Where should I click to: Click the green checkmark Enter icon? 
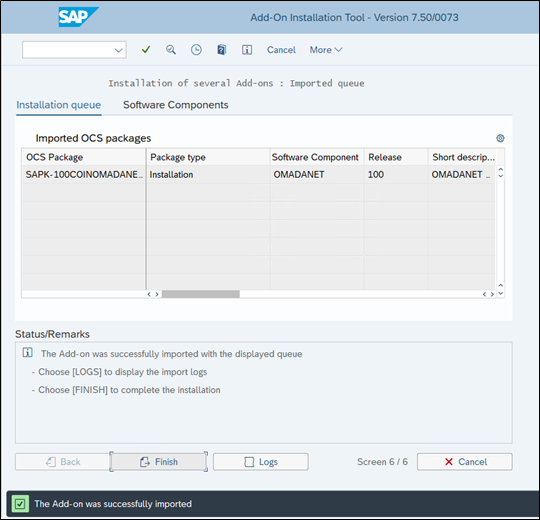pos(146,50)
